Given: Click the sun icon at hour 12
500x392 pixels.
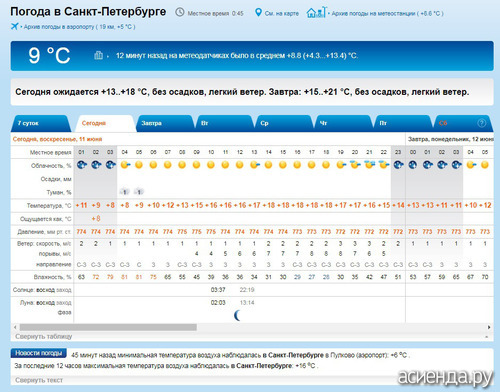Looking at the screenshot, I should coord(240,165).
